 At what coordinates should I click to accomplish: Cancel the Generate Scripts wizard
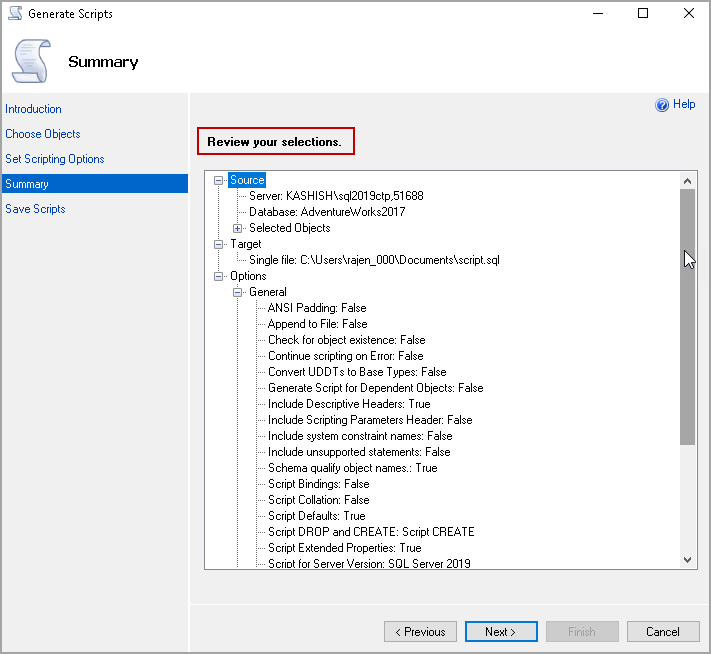[662, 632]
